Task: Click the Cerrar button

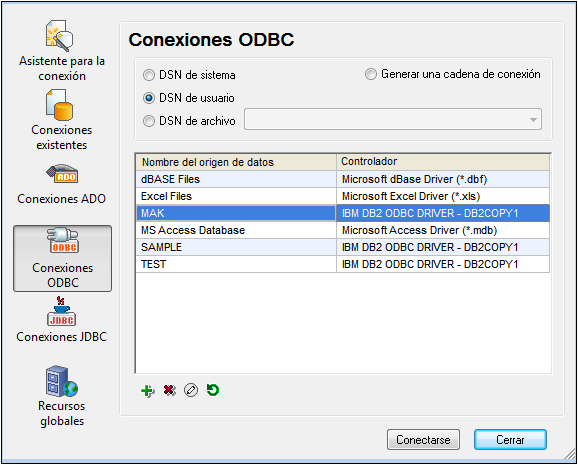Action: pyautogui.click(x=510, y=440)
